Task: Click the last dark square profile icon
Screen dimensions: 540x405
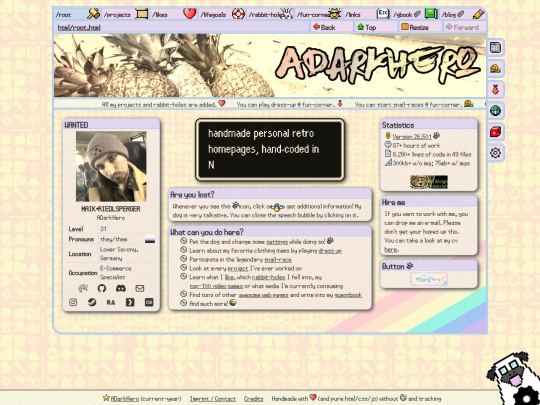Action: point(149,302)
